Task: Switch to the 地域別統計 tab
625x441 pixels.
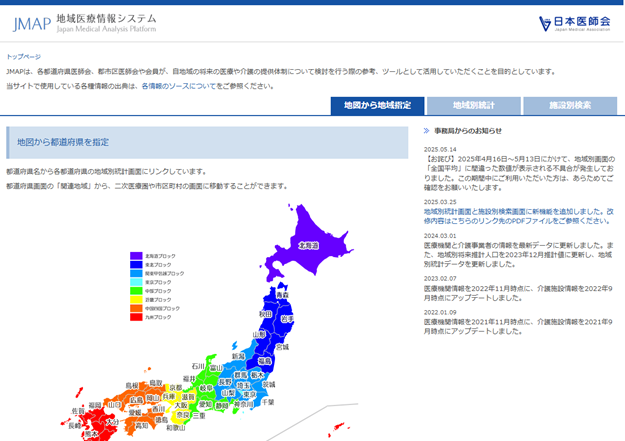Action: (474, 106)
